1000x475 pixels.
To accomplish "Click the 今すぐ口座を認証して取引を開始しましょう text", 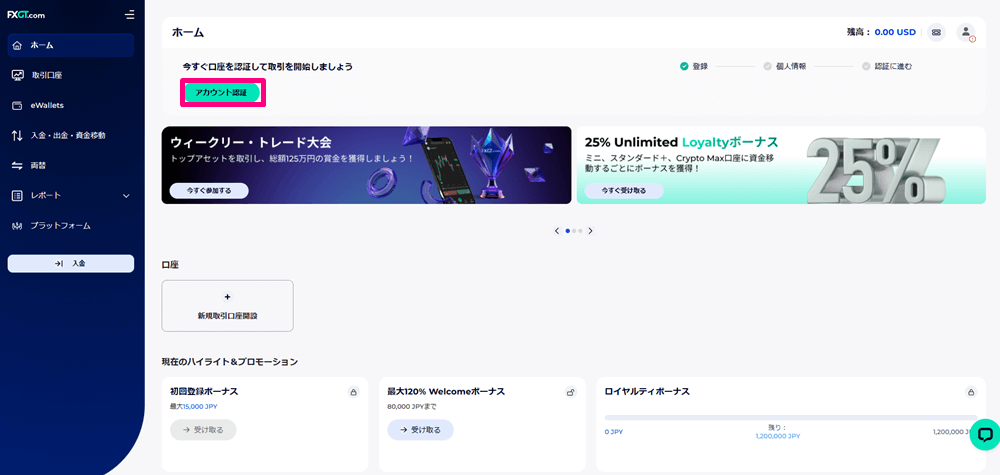I will [x=268, y=66].
